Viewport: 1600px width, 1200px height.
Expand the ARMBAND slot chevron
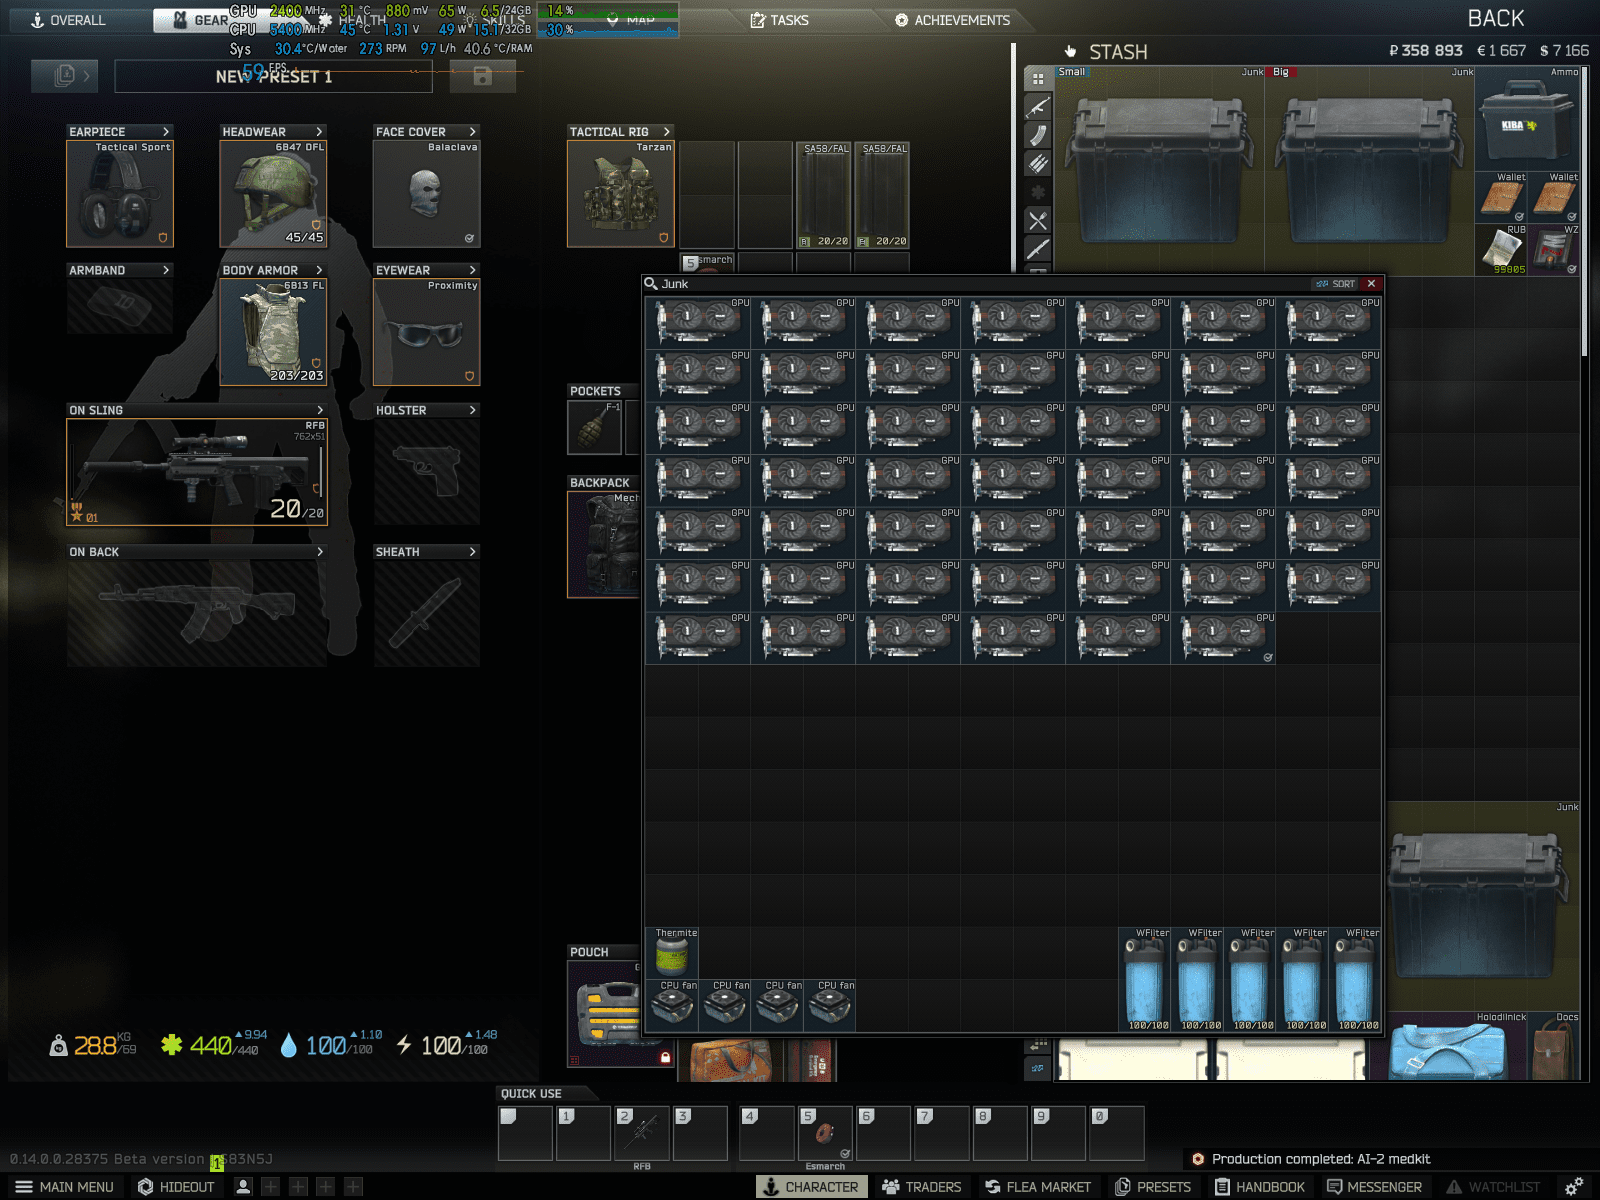pos(166,270)
